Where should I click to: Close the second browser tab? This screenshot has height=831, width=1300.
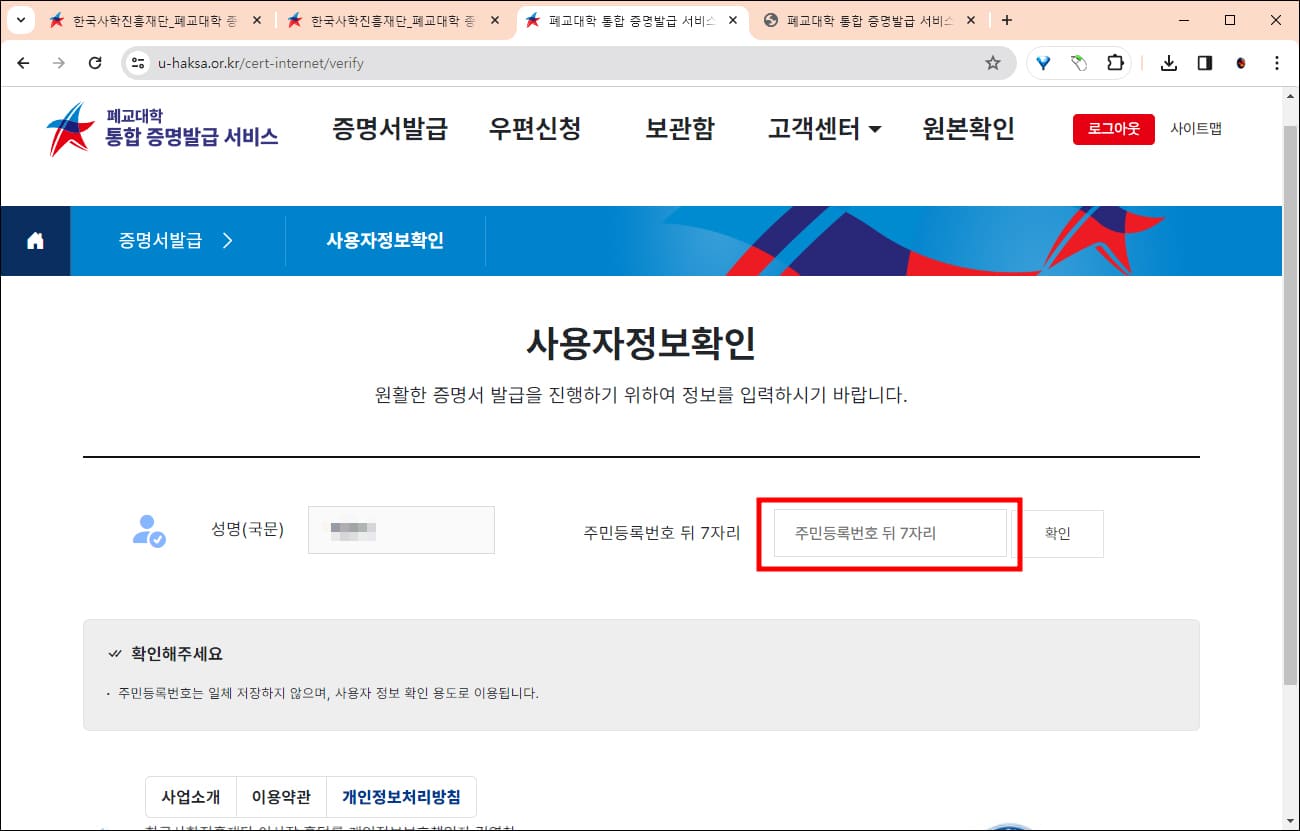495,20
